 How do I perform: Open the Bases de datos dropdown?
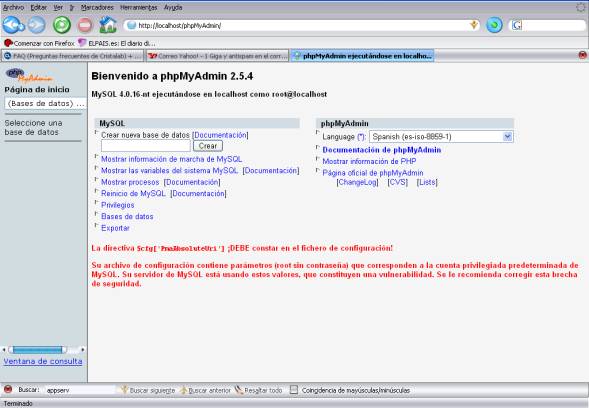(46, 103)
